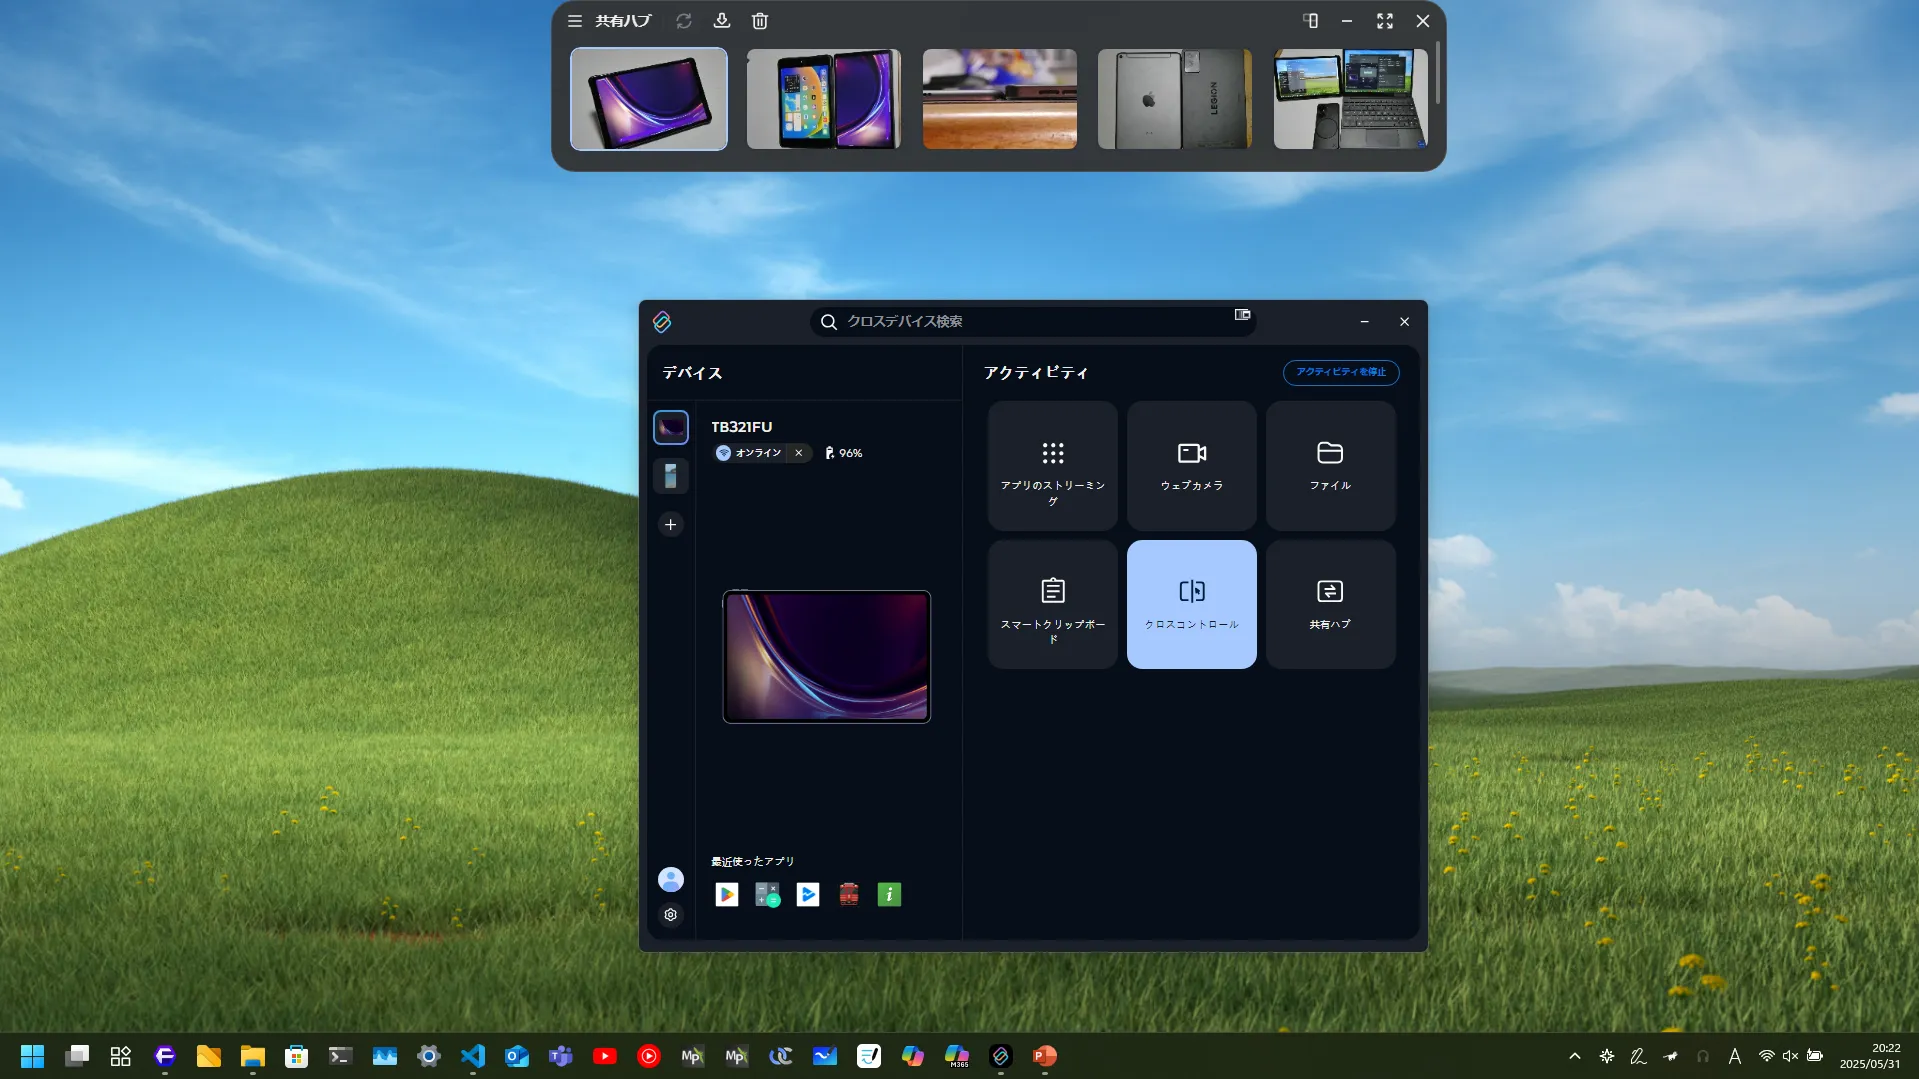Click the trash icon in Share Hub toolbar

point(760,21)
